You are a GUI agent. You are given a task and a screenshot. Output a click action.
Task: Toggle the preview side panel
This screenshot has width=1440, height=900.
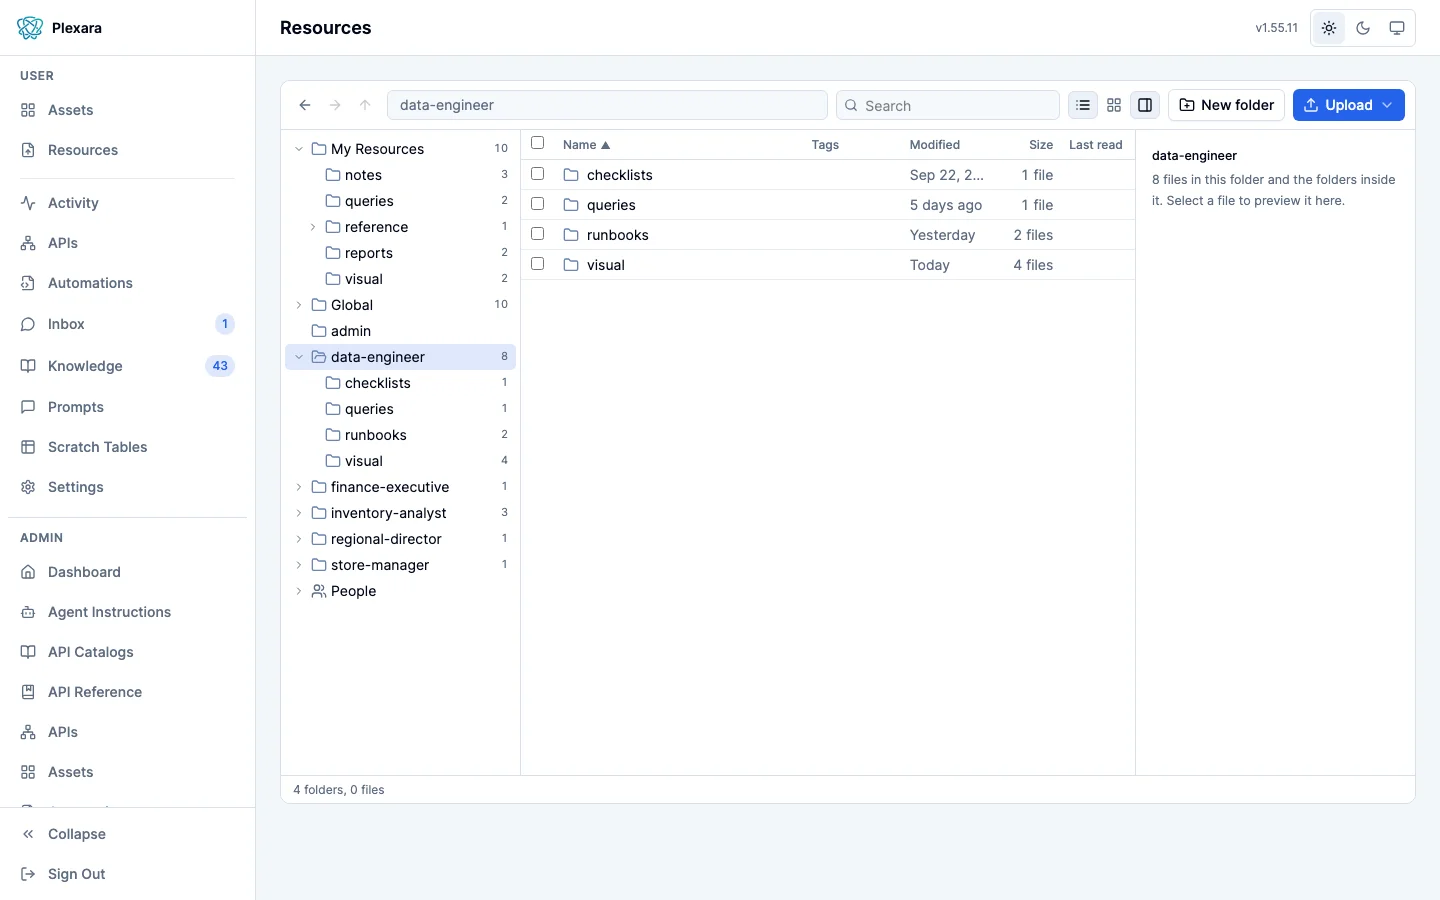(1145, 105)
